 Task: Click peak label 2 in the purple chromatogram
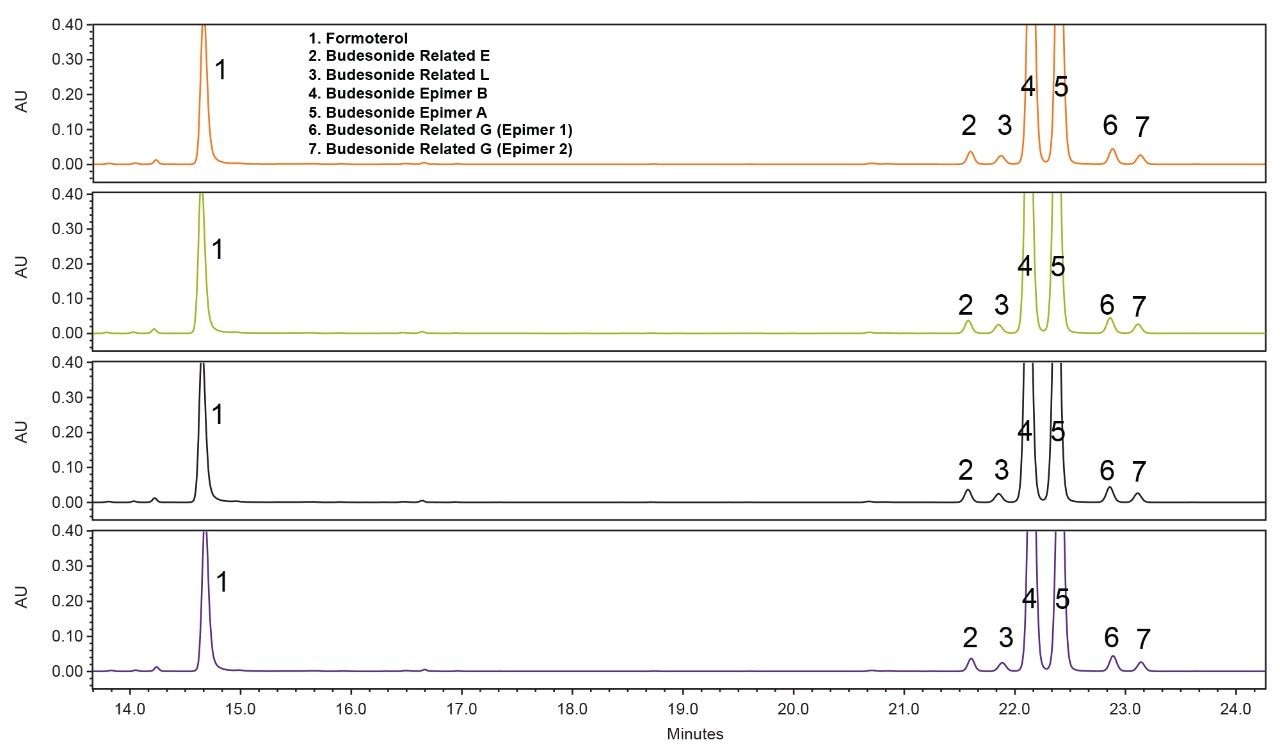[970, 637]
